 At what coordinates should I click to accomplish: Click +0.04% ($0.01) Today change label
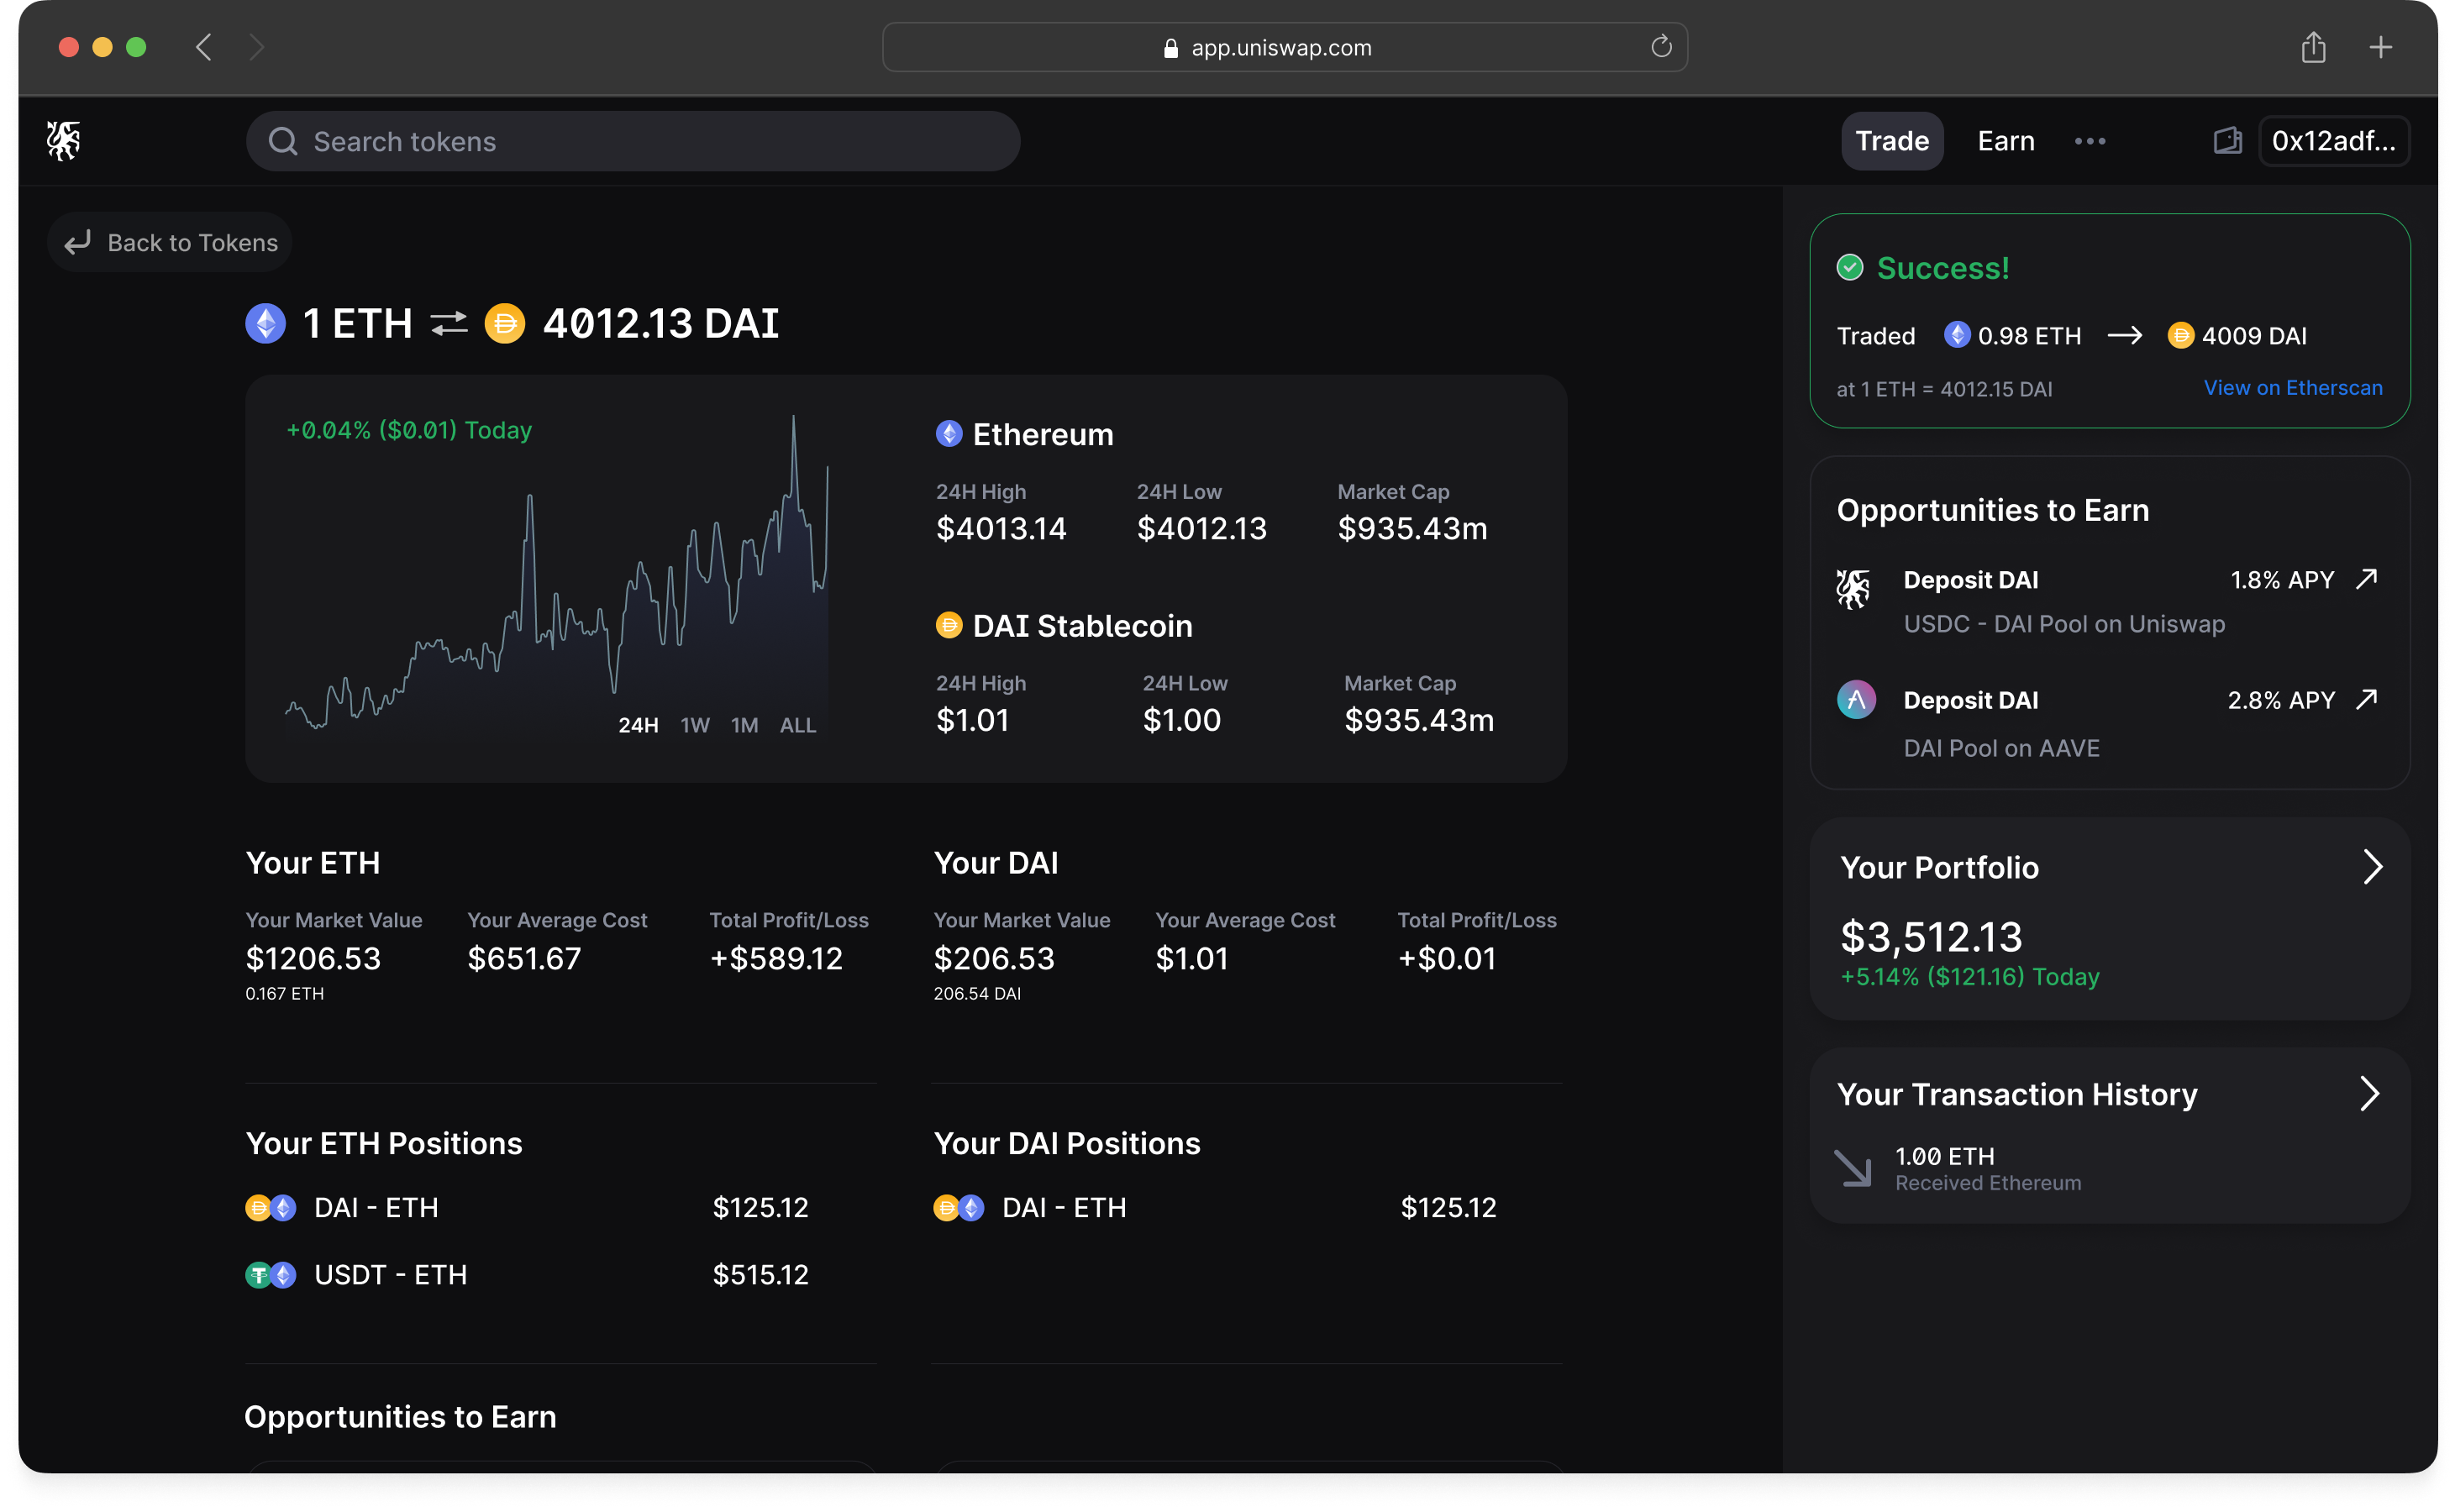click(x=409, y=431)
